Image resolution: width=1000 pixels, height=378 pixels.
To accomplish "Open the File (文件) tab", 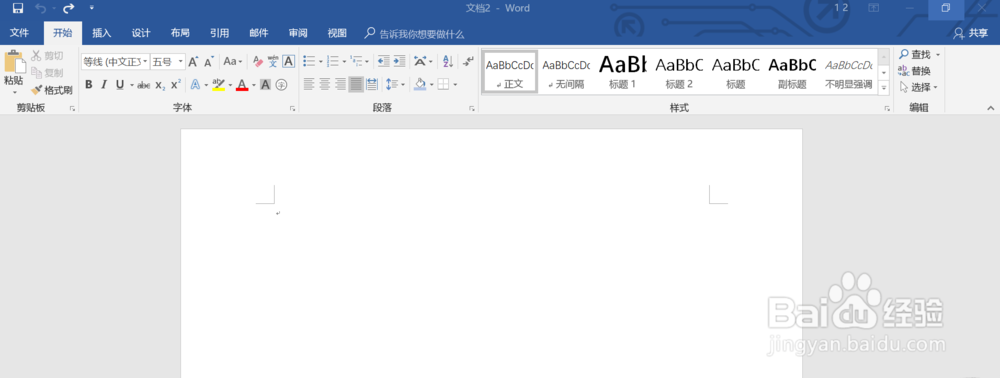I will tap(20, 33).
